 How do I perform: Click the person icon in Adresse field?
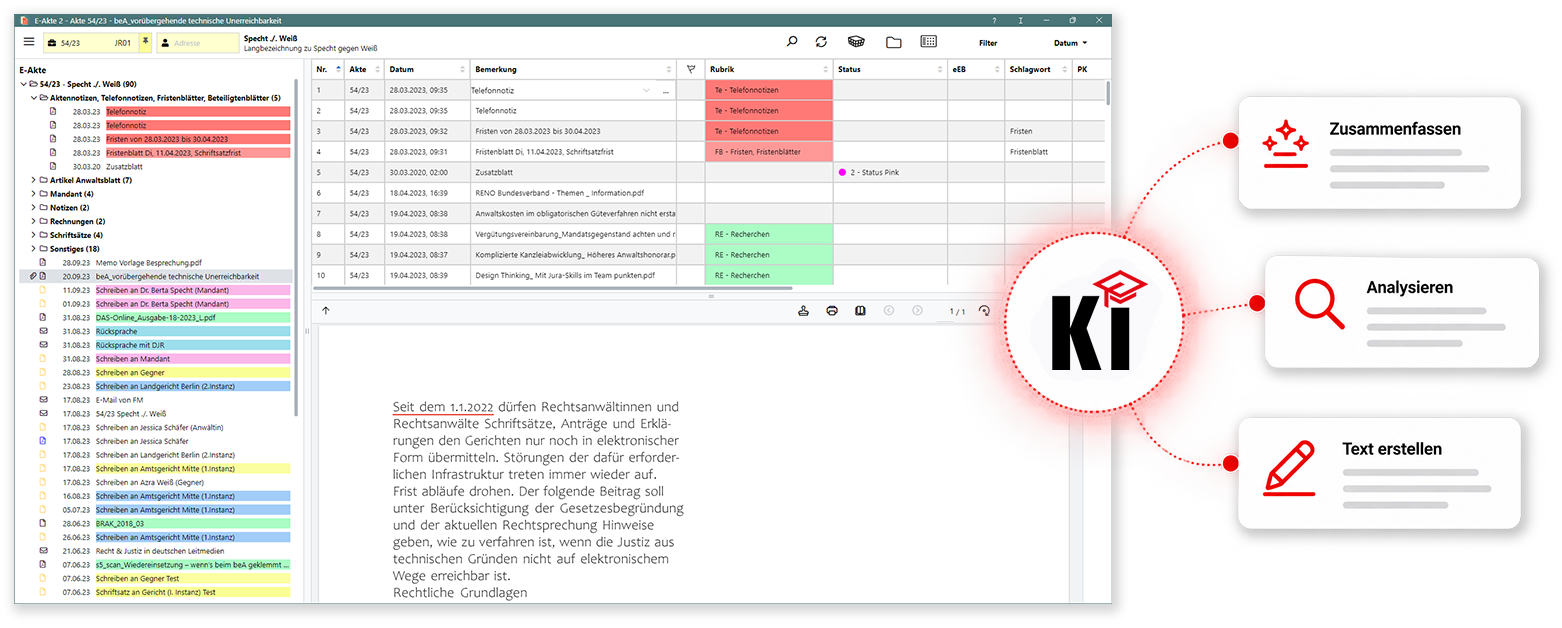pyautogui.click(x=165, y=43)
